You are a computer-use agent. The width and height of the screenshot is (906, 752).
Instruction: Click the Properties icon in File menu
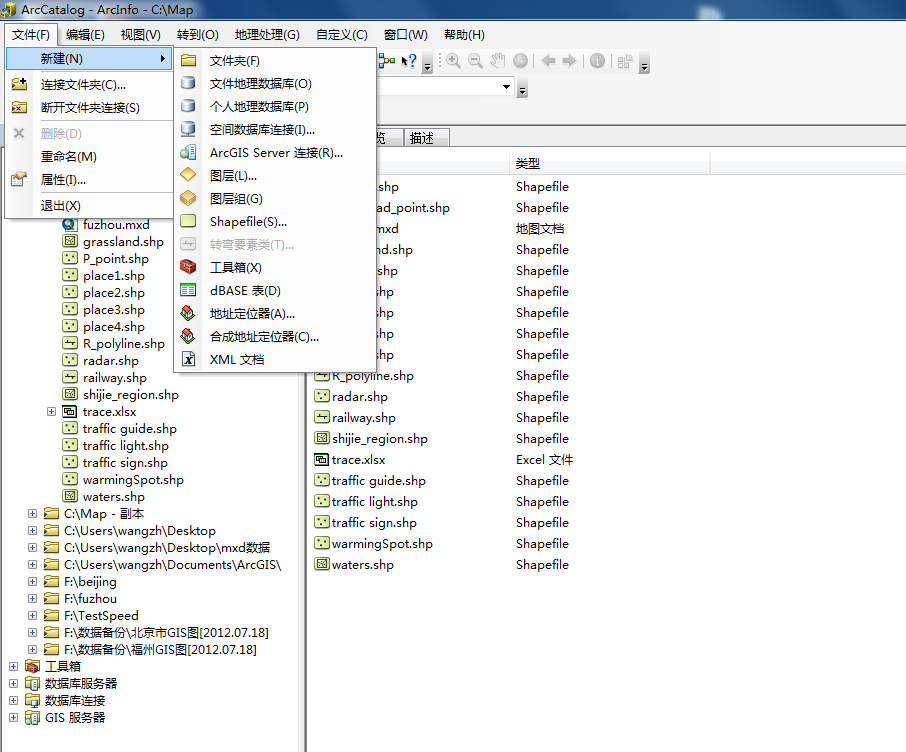coord(19,179)
